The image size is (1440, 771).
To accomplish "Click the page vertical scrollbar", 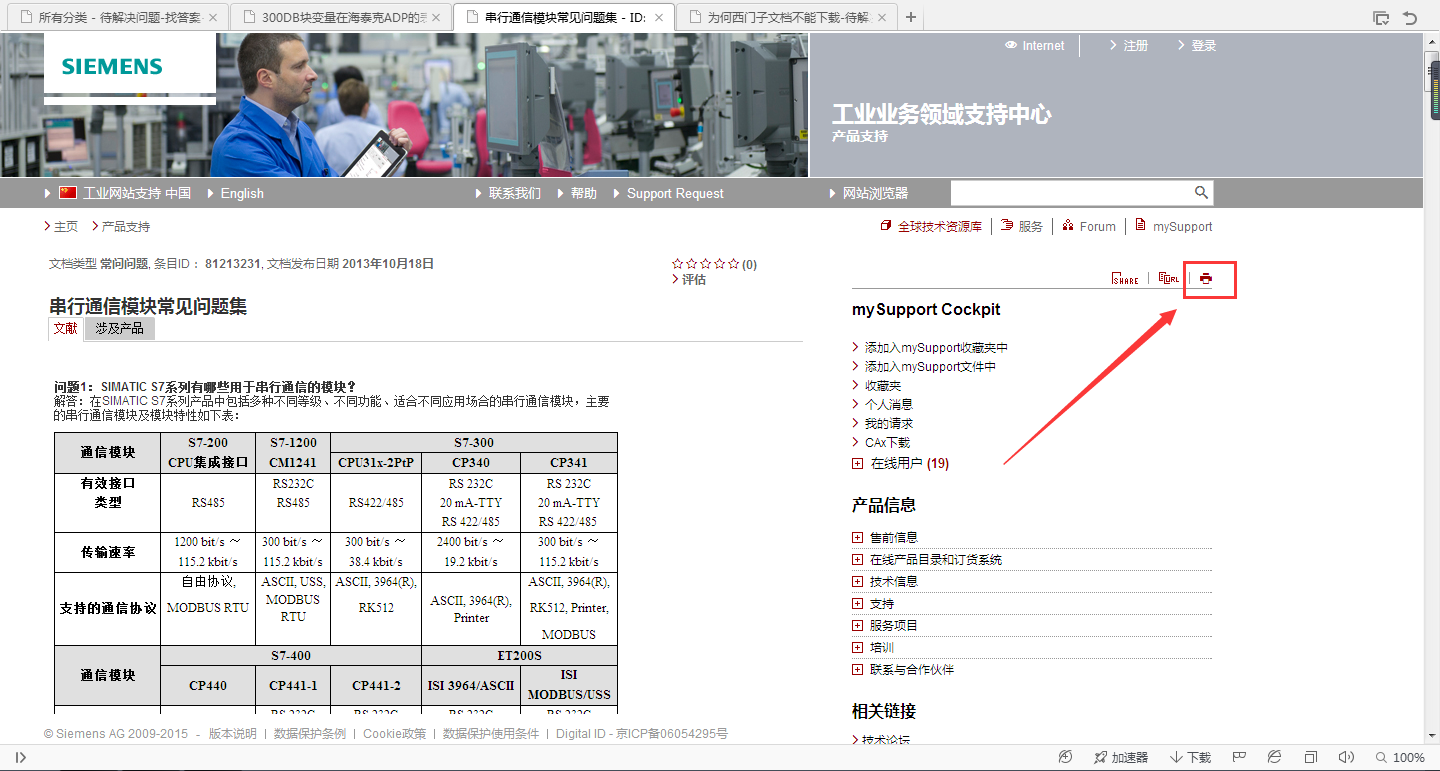I will pyautogui.click(x=1431, y=388).
